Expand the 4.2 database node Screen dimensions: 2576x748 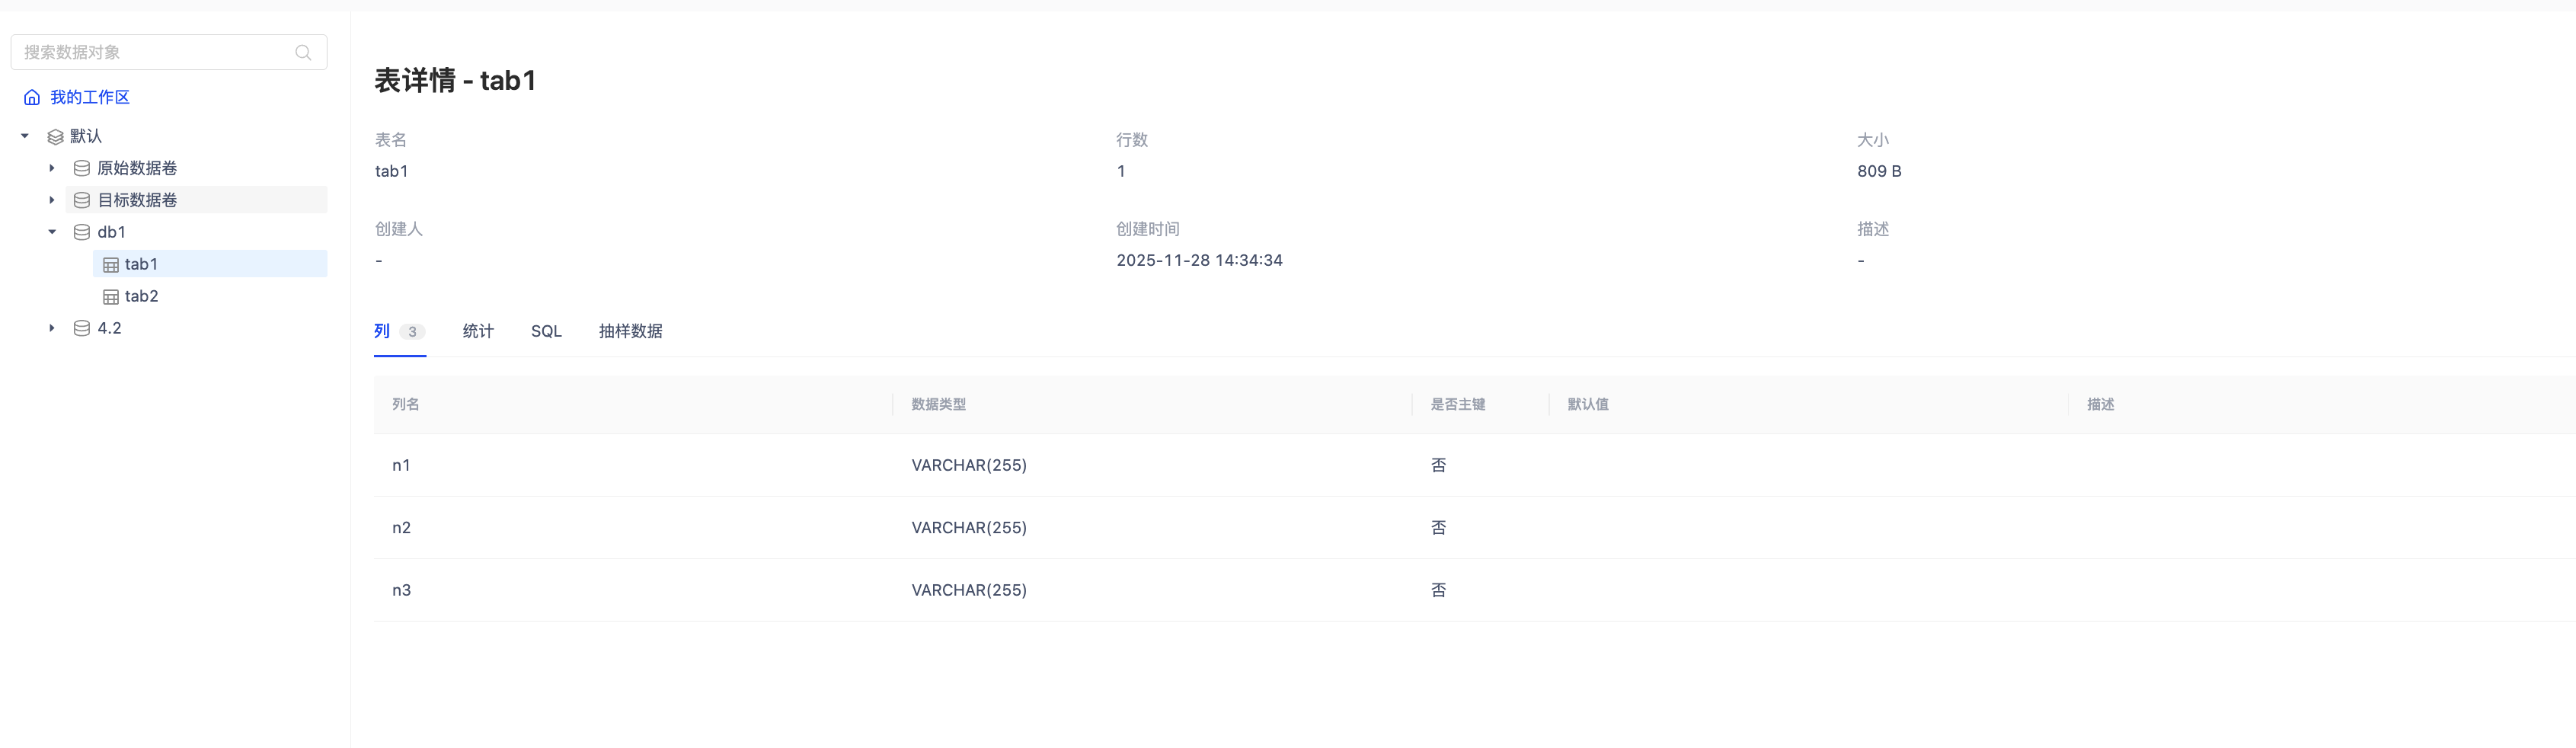[x=52, y=328]
